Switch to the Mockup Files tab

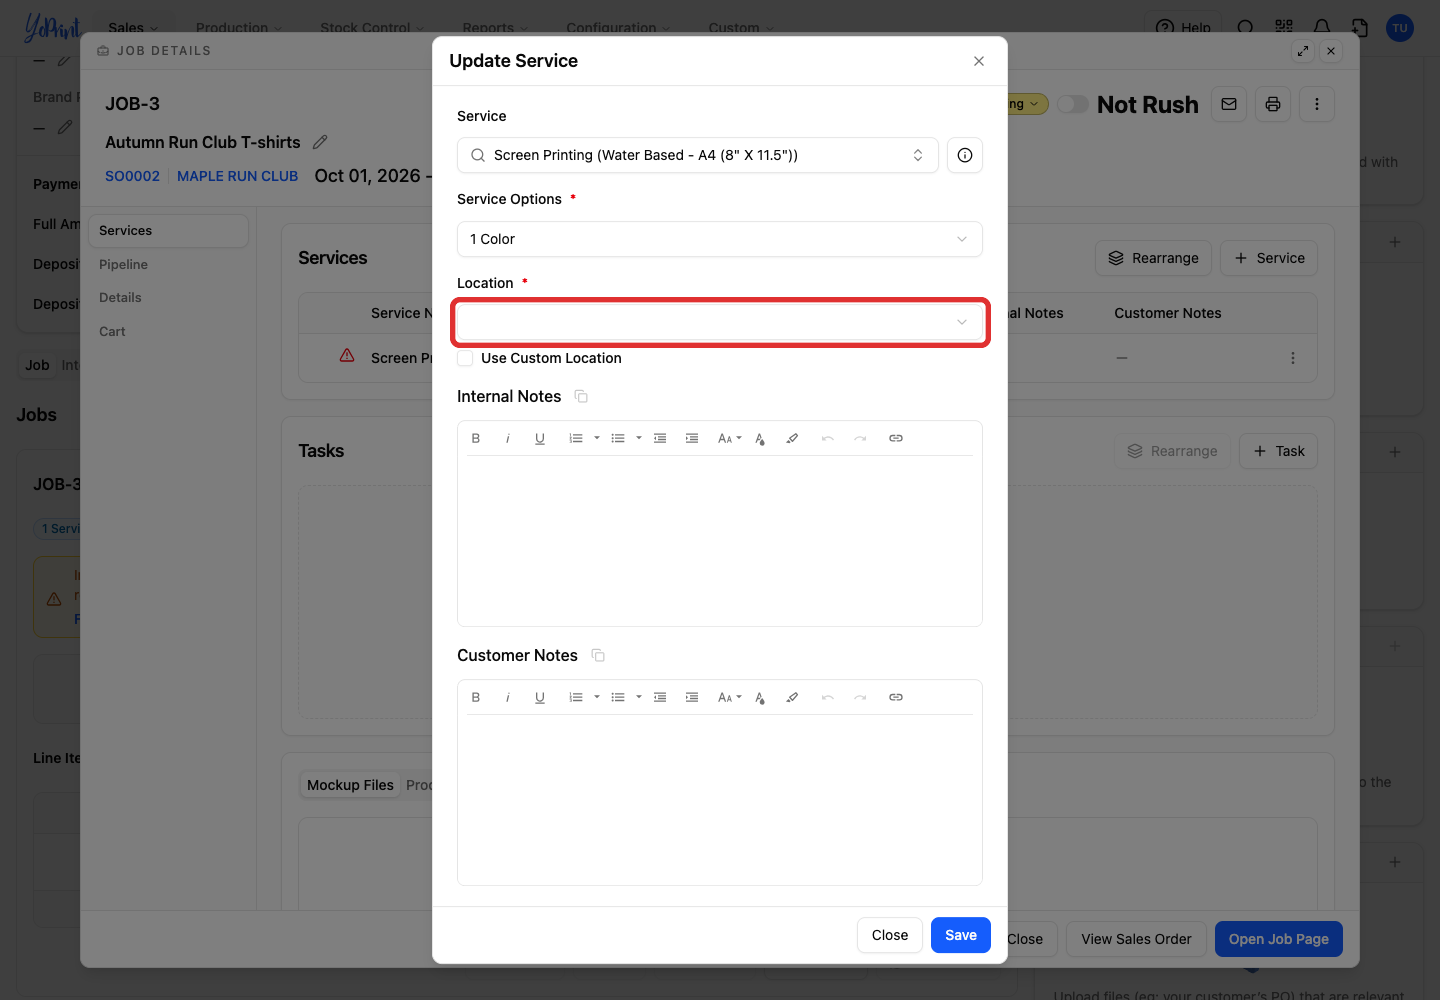tap(350, 785)
